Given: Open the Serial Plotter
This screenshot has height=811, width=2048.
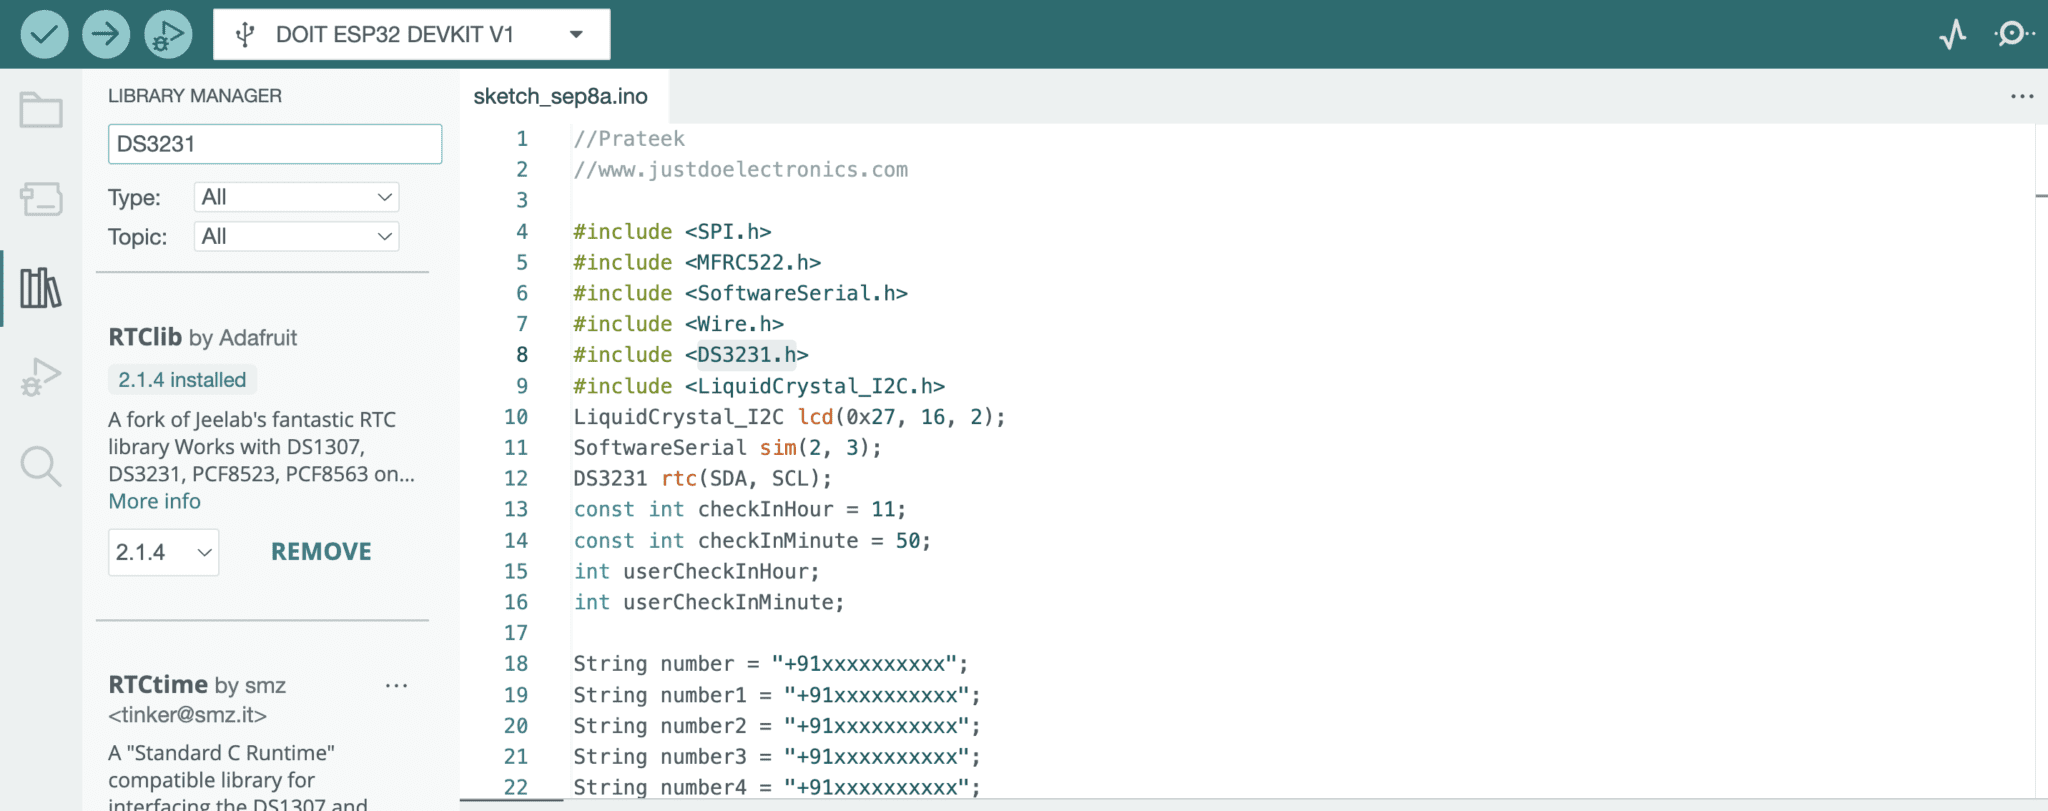Looking at the screenshot, I should pyautogui.click(x=1952, y=35).
